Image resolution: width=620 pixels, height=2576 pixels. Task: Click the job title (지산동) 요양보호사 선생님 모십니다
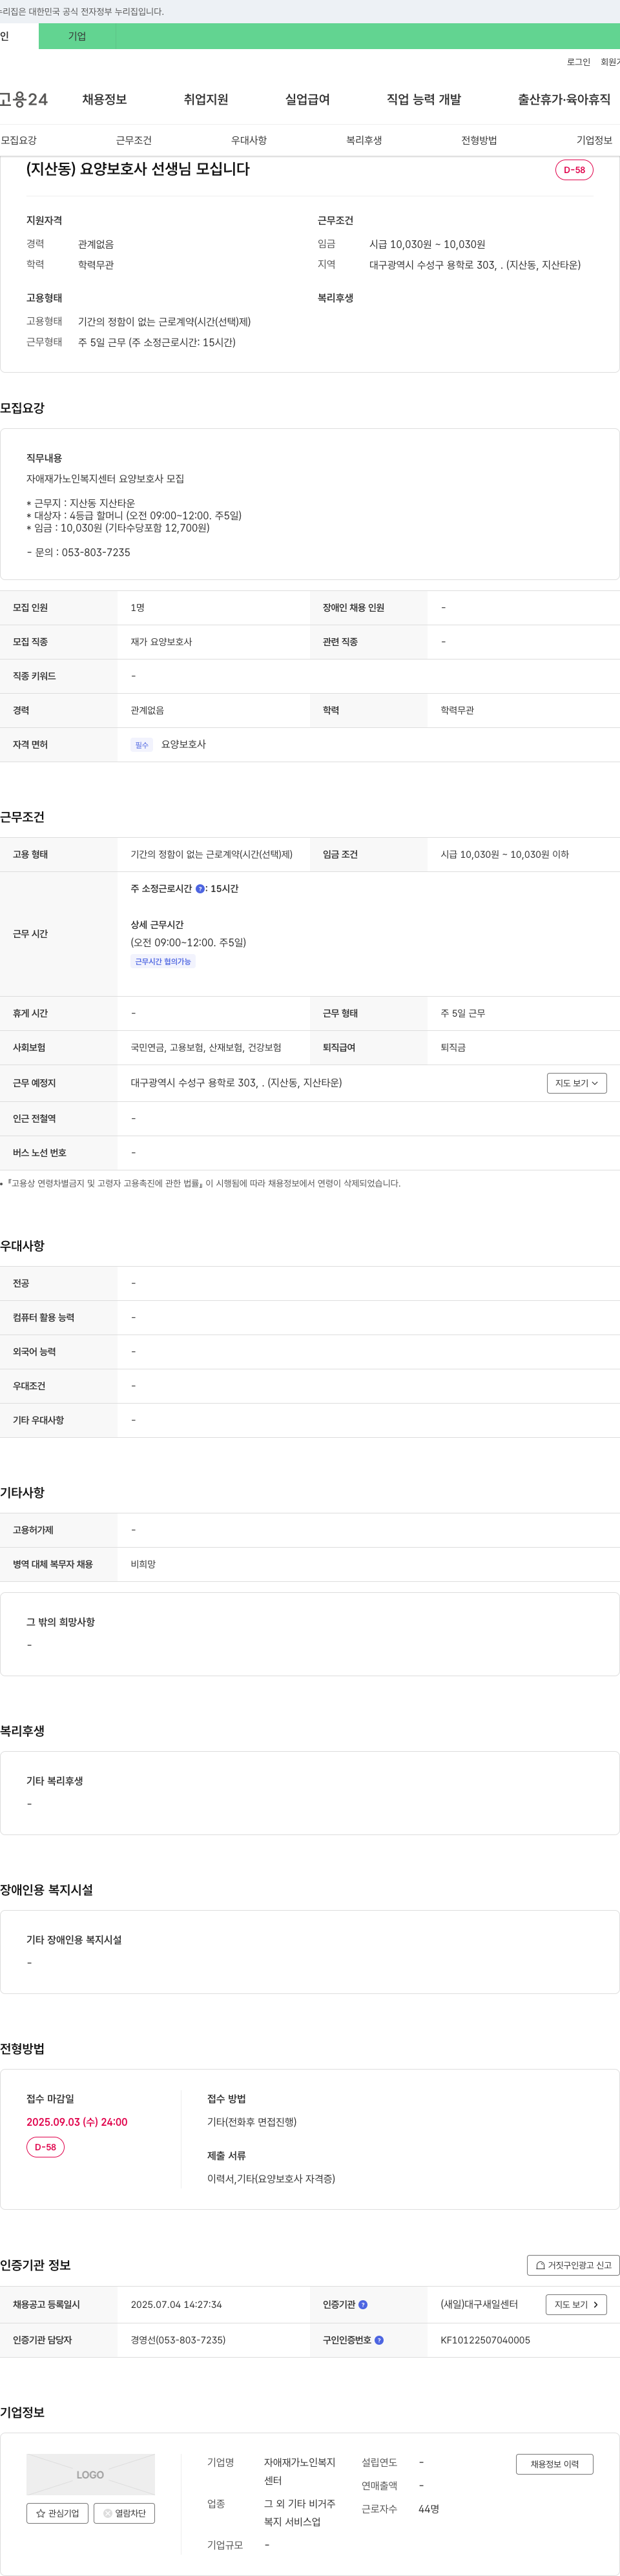coord(138,169)
